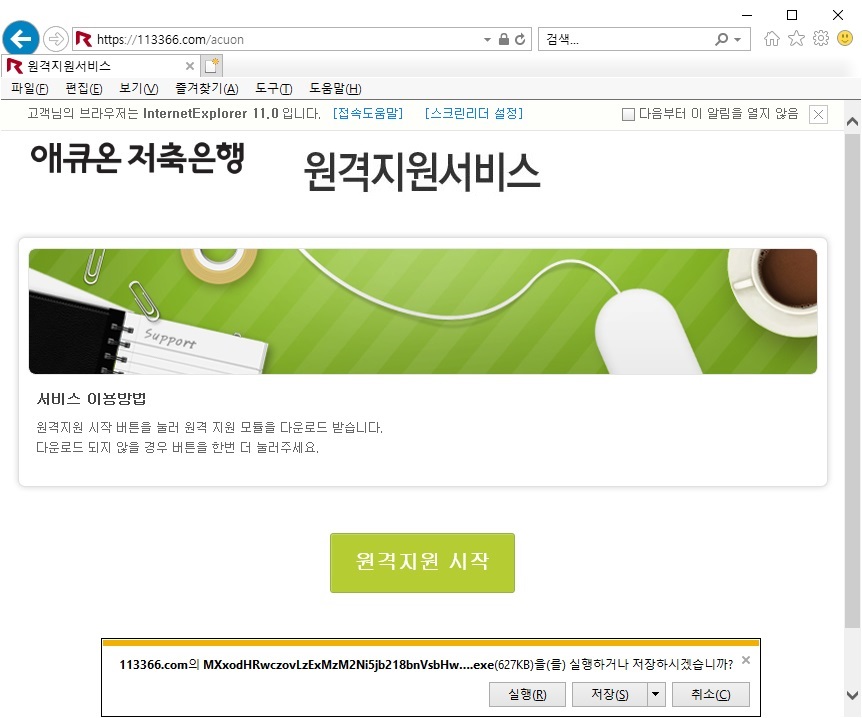This screenshot has width=862, height=718.
Task: Expand the 저장 options dropdown arrow
Action: click(x=656, y=694)
